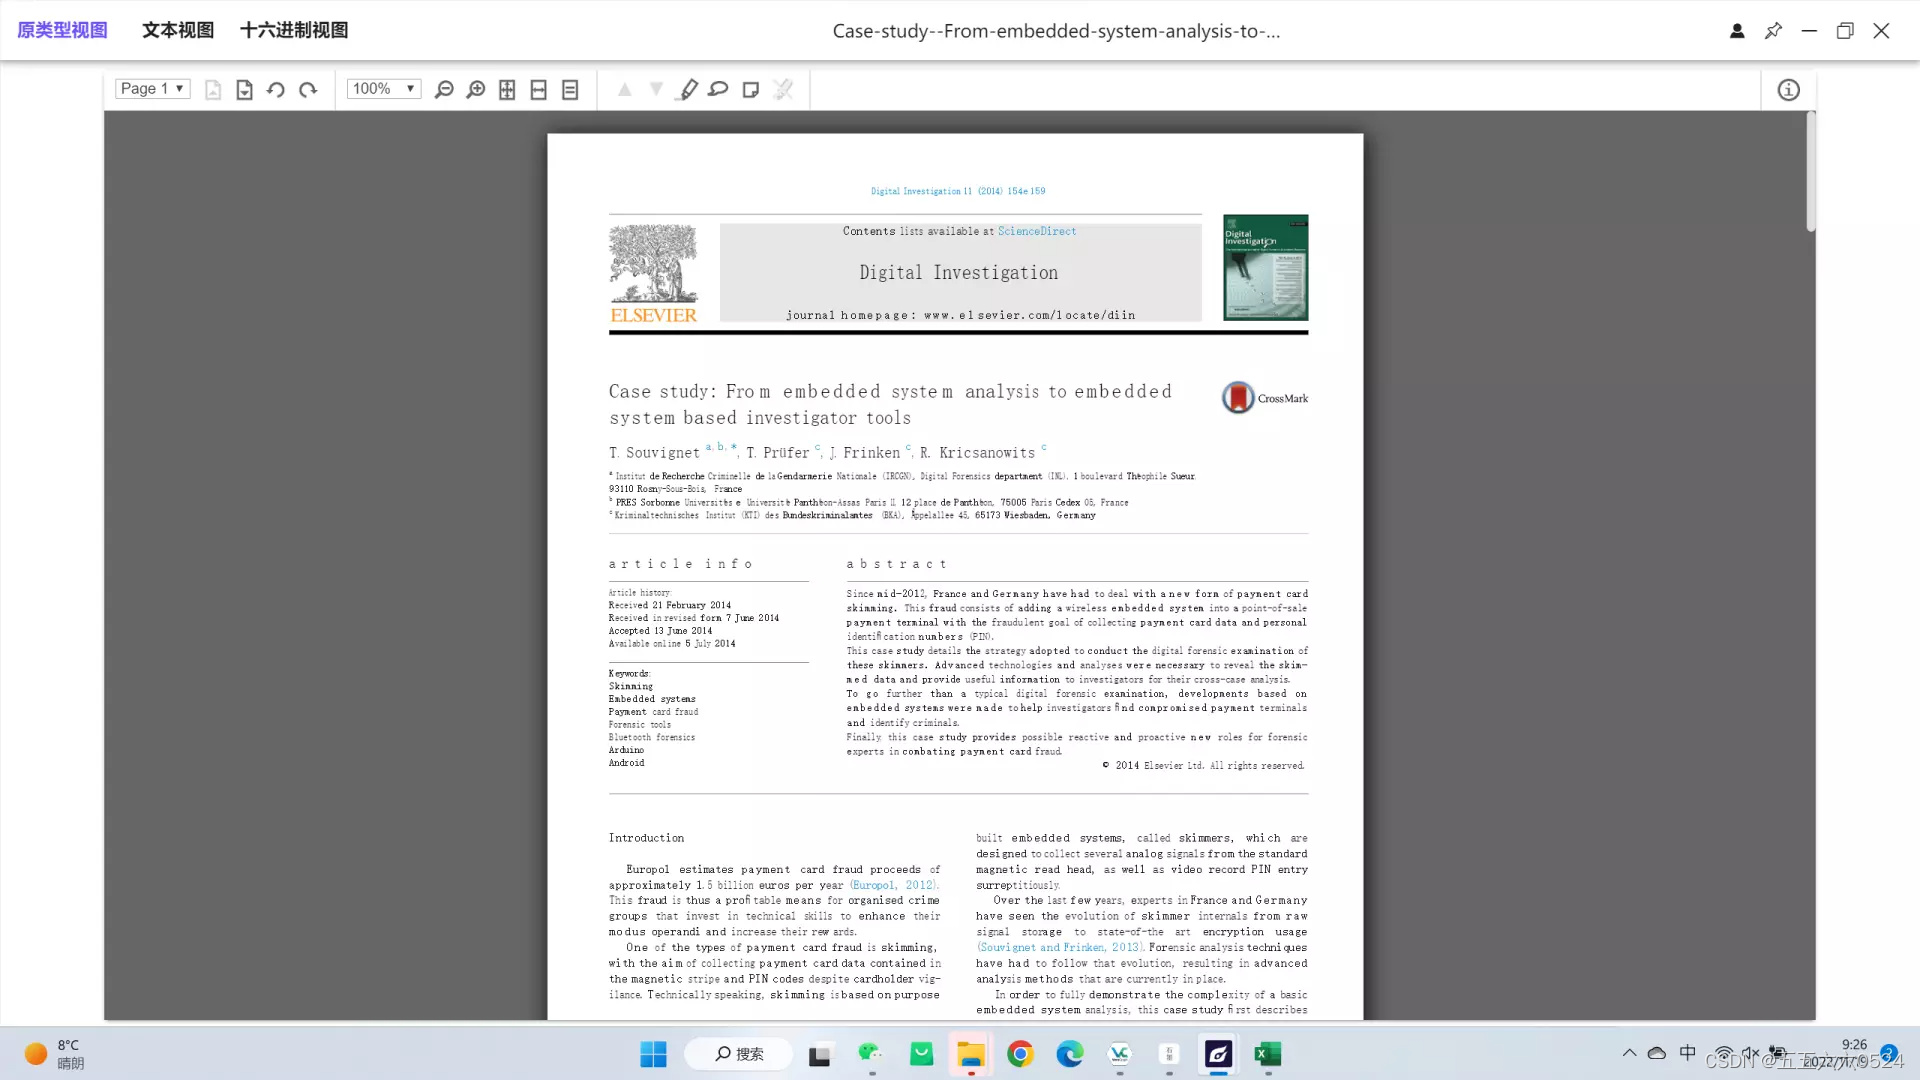Image resolution: width=1920 pixels, height=1080 pixels.
Task: Switch to the 十六进制视图 tab
Action: 294,30
